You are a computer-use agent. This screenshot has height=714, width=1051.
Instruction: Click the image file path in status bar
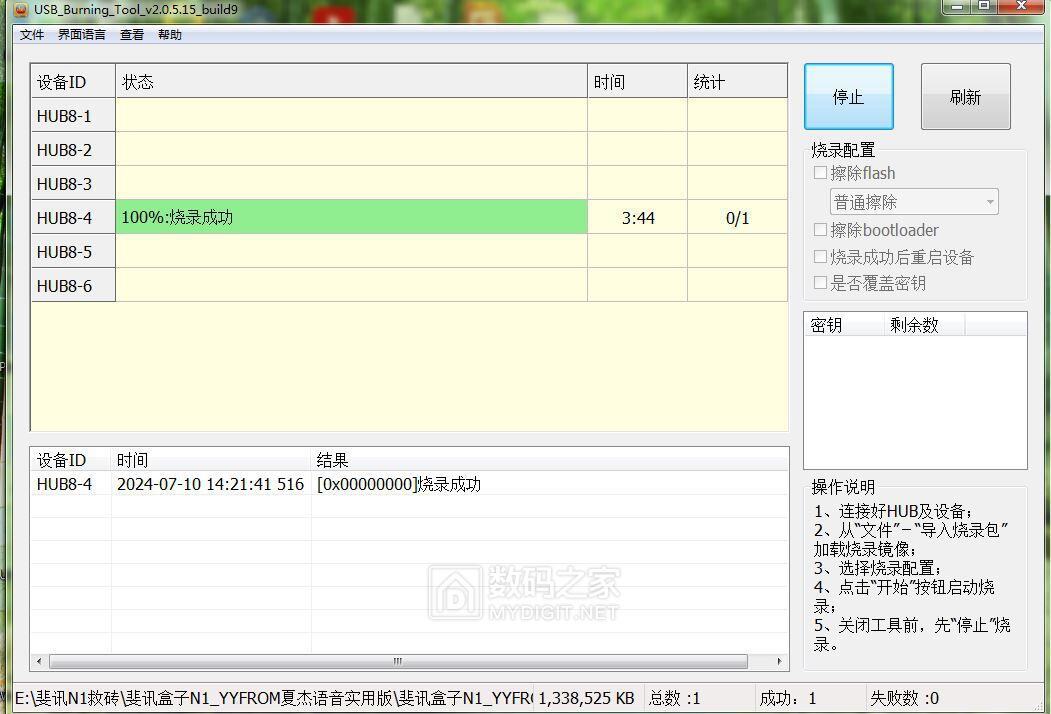point(273,699)
